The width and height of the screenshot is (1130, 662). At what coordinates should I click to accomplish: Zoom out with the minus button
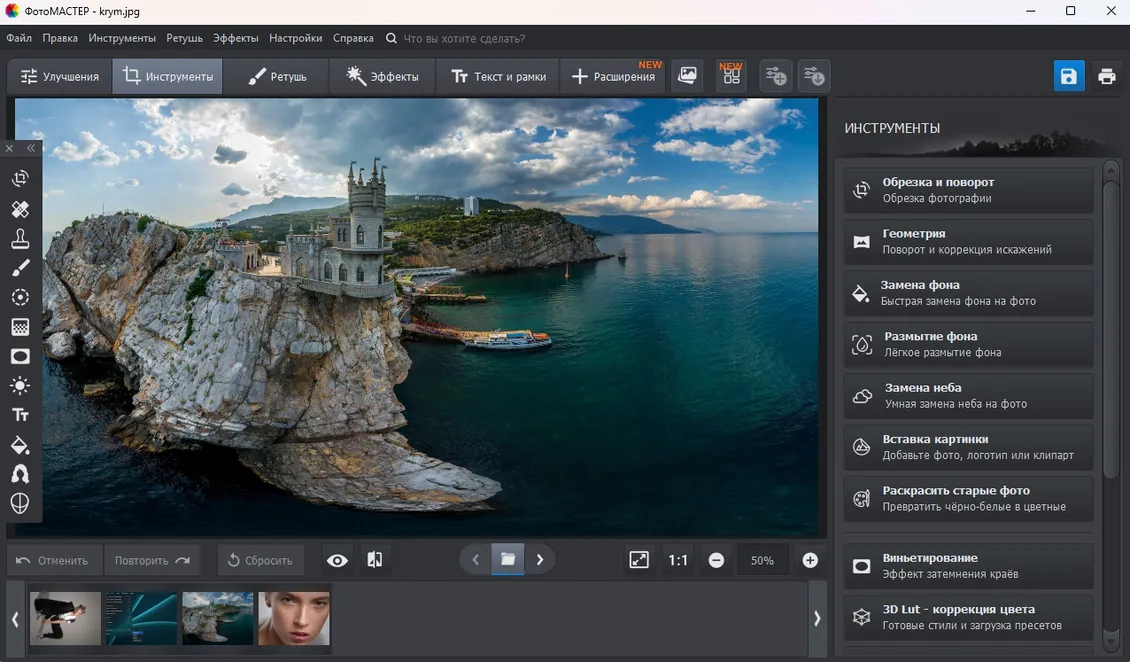click(716, 560)
